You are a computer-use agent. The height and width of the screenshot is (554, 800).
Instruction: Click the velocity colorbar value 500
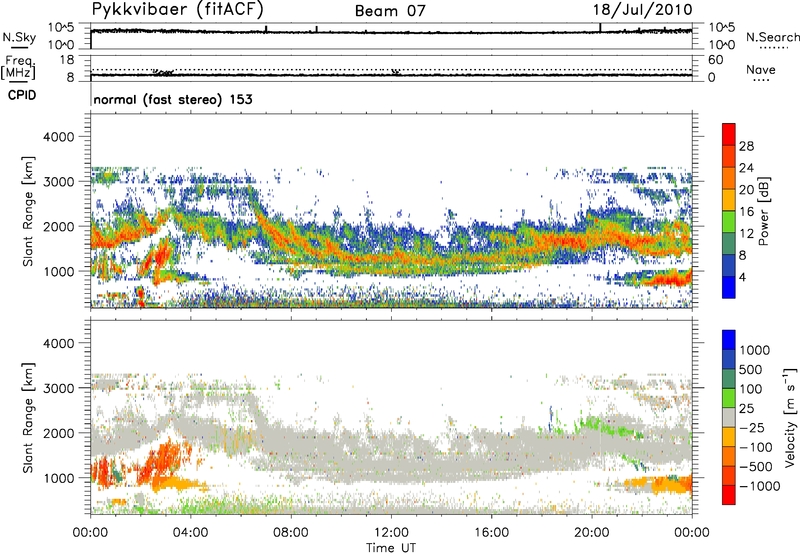tap(751, 369)
